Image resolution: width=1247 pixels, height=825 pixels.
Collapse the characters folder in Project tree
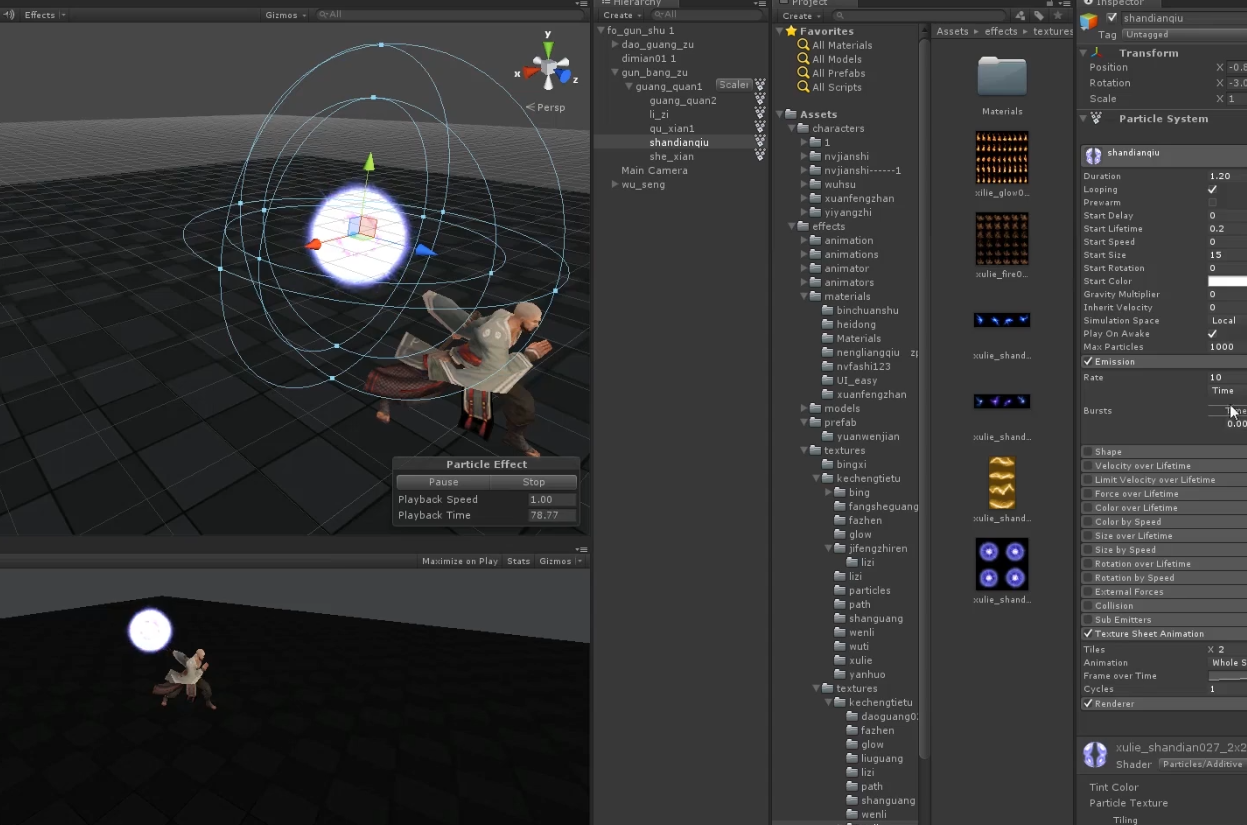coord(791,128)
